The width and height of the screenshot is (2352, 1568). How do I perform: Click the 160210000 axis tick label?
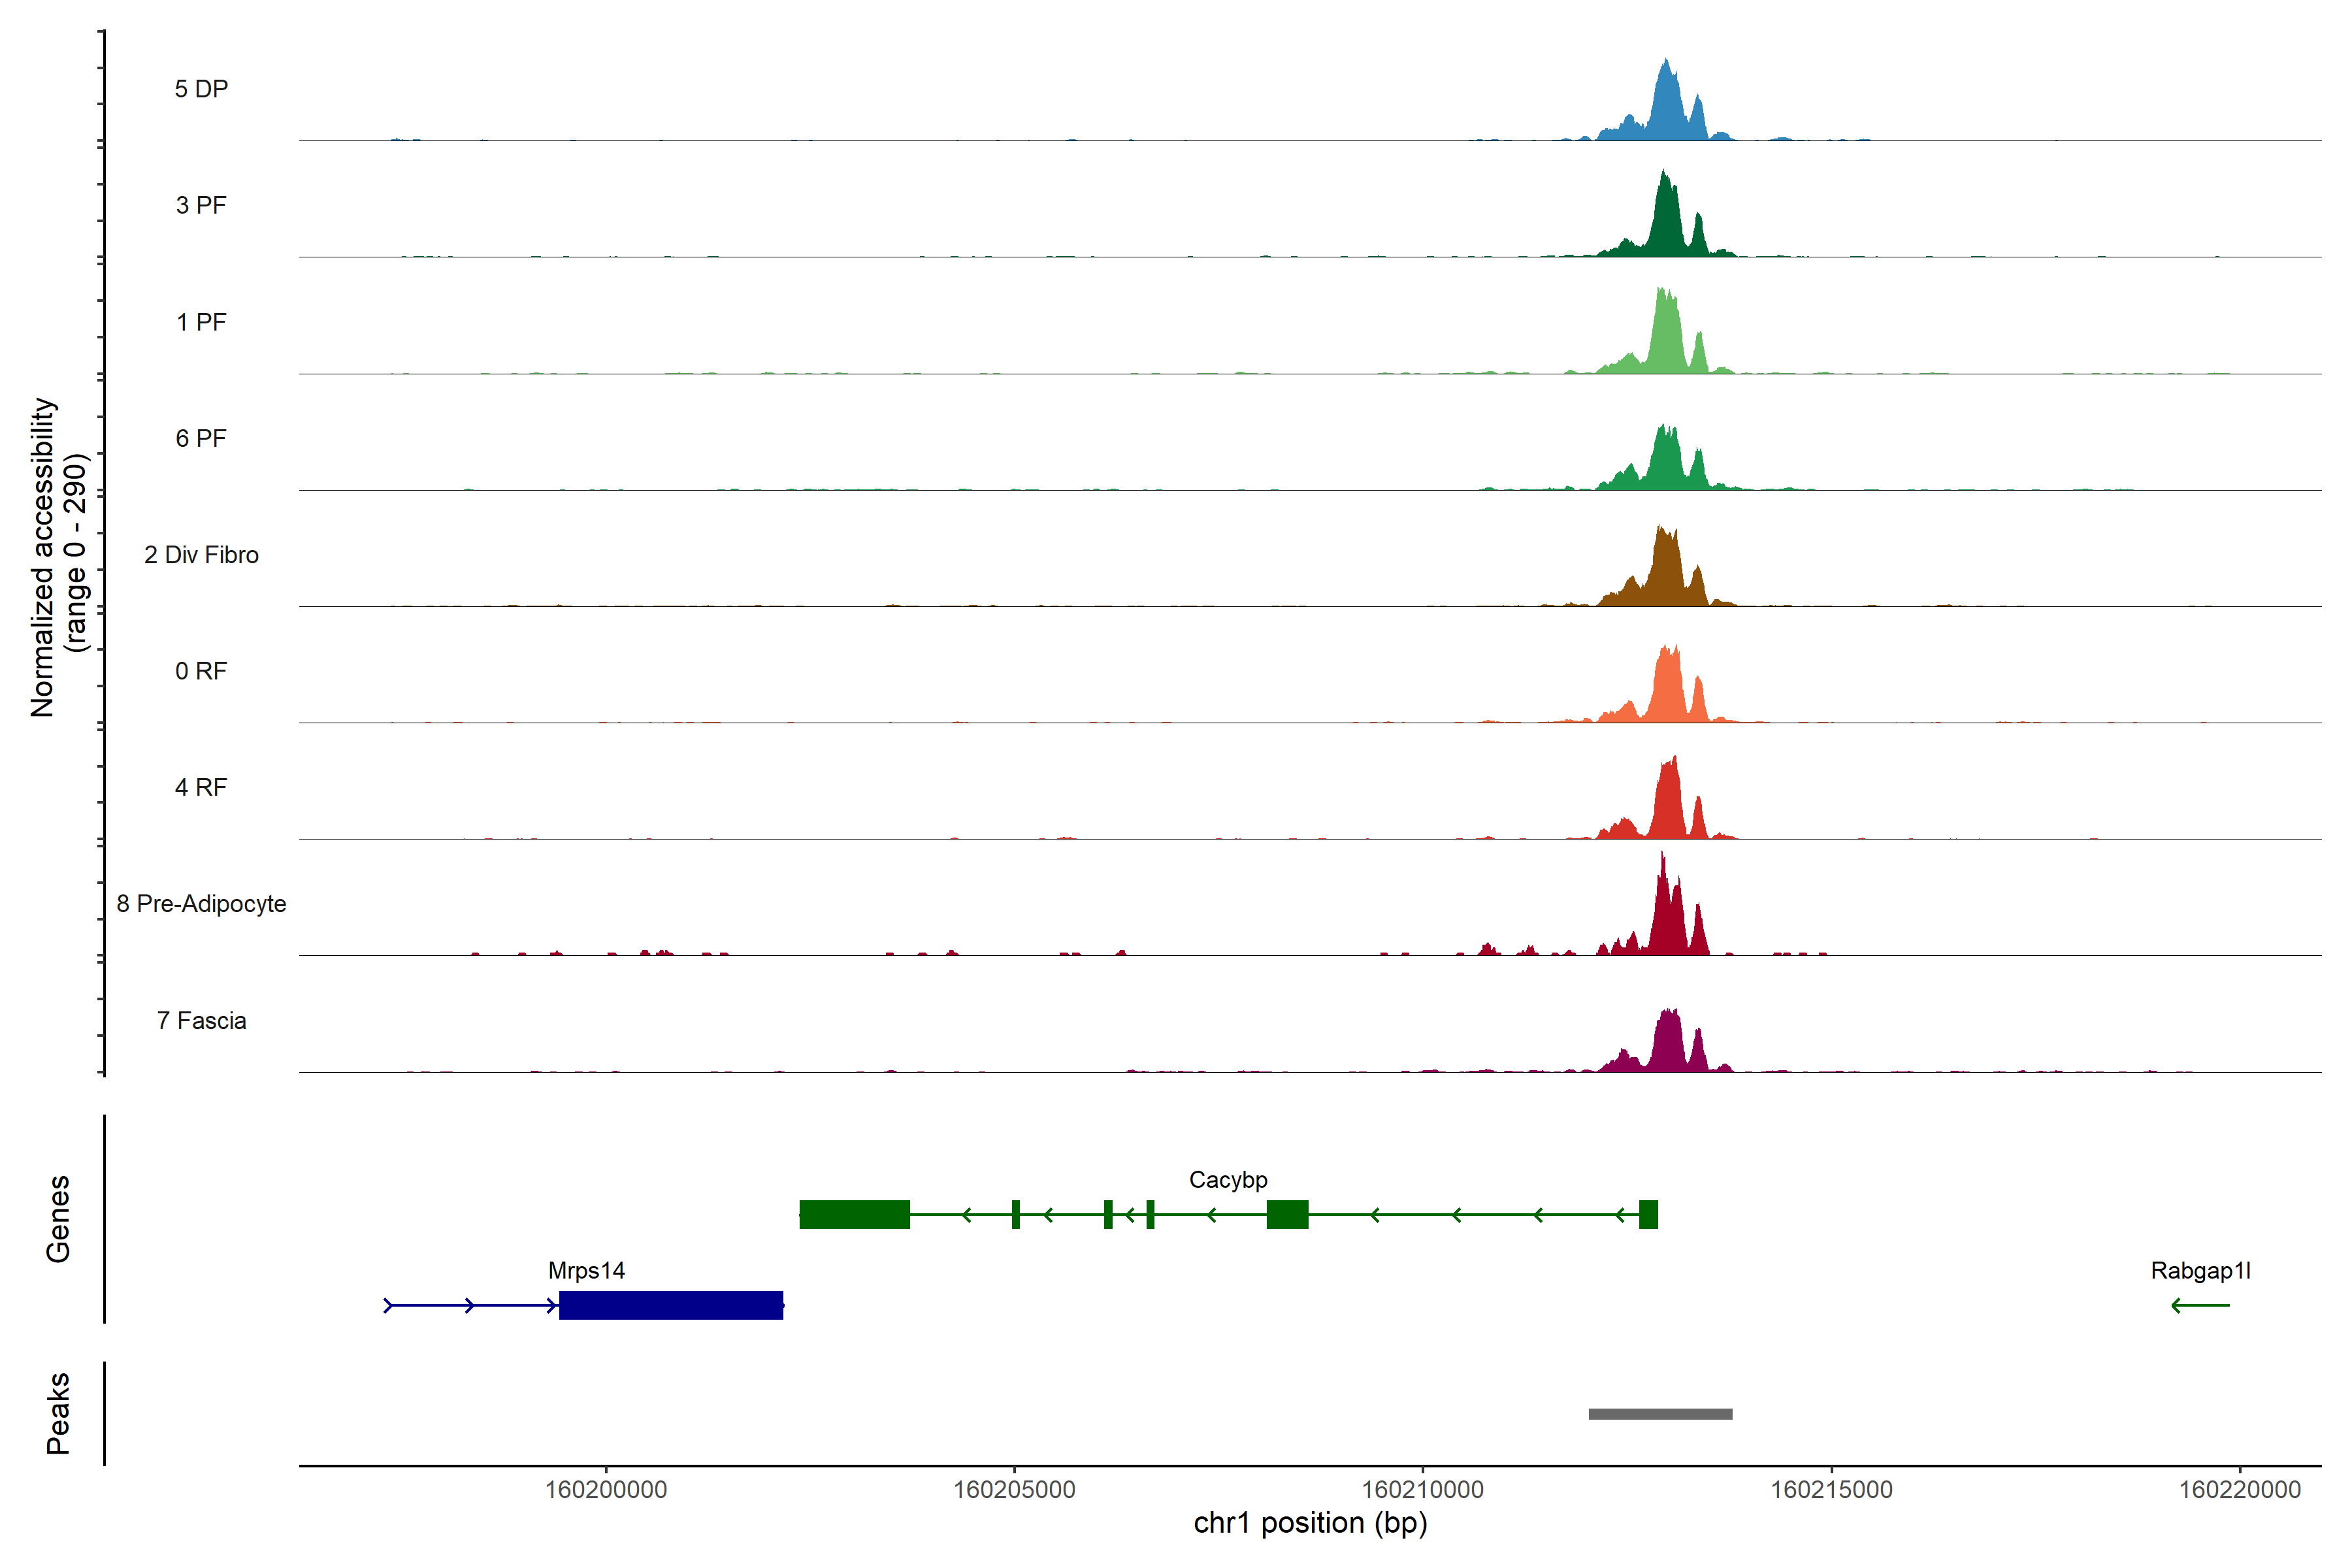[x=1422, y=1489]
